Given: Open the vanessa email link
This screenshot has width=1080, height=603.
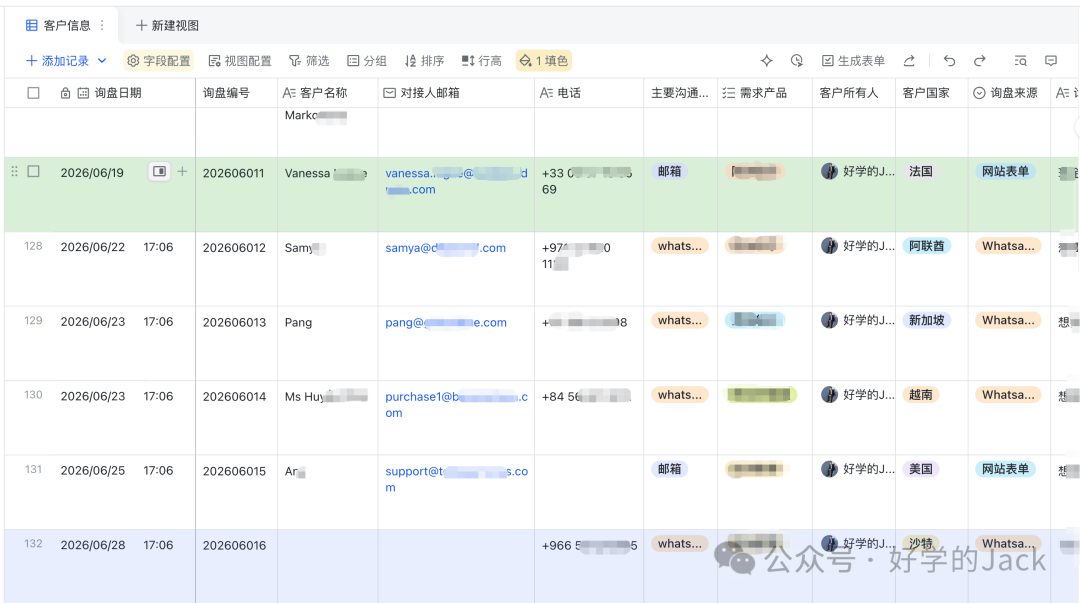Looking at the screenshot, I should (x=456, y=181).
